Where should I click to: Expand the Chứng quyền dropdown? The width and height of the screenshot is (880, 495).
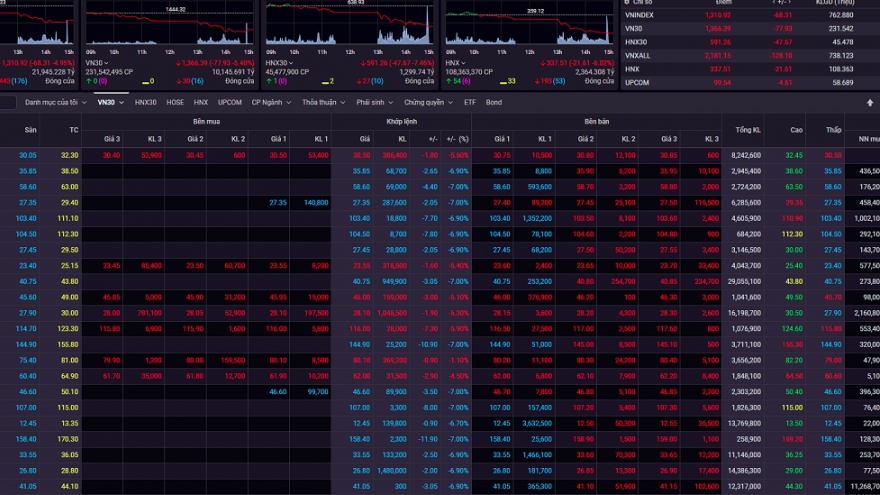point(428,102)
